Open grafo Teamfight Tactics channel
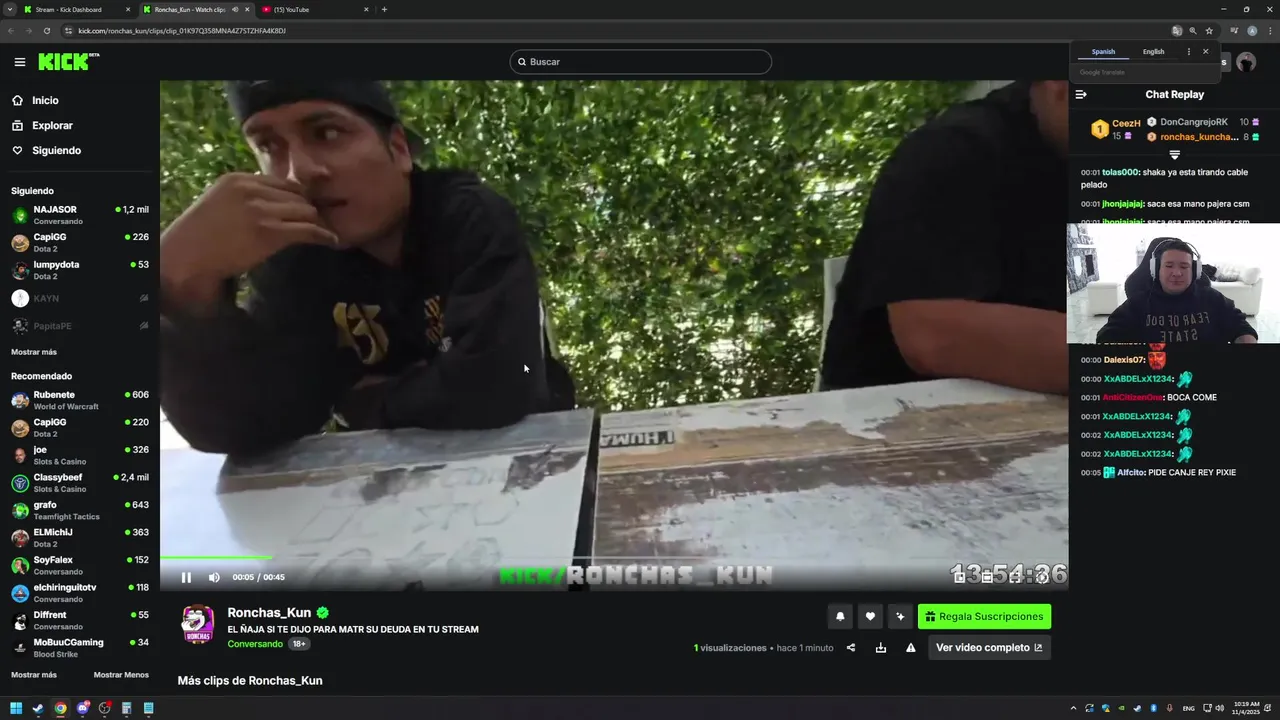 pos(80,510)
